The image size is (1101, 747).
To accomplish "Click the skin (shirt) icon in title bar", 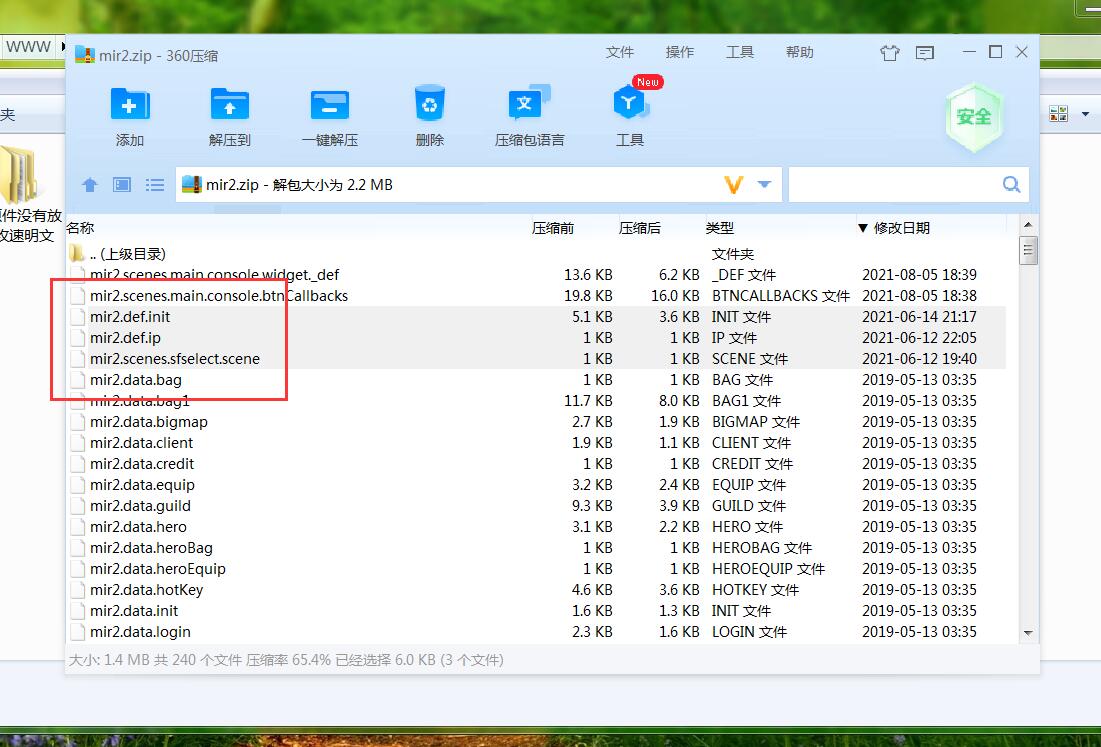I will (889, 53).
